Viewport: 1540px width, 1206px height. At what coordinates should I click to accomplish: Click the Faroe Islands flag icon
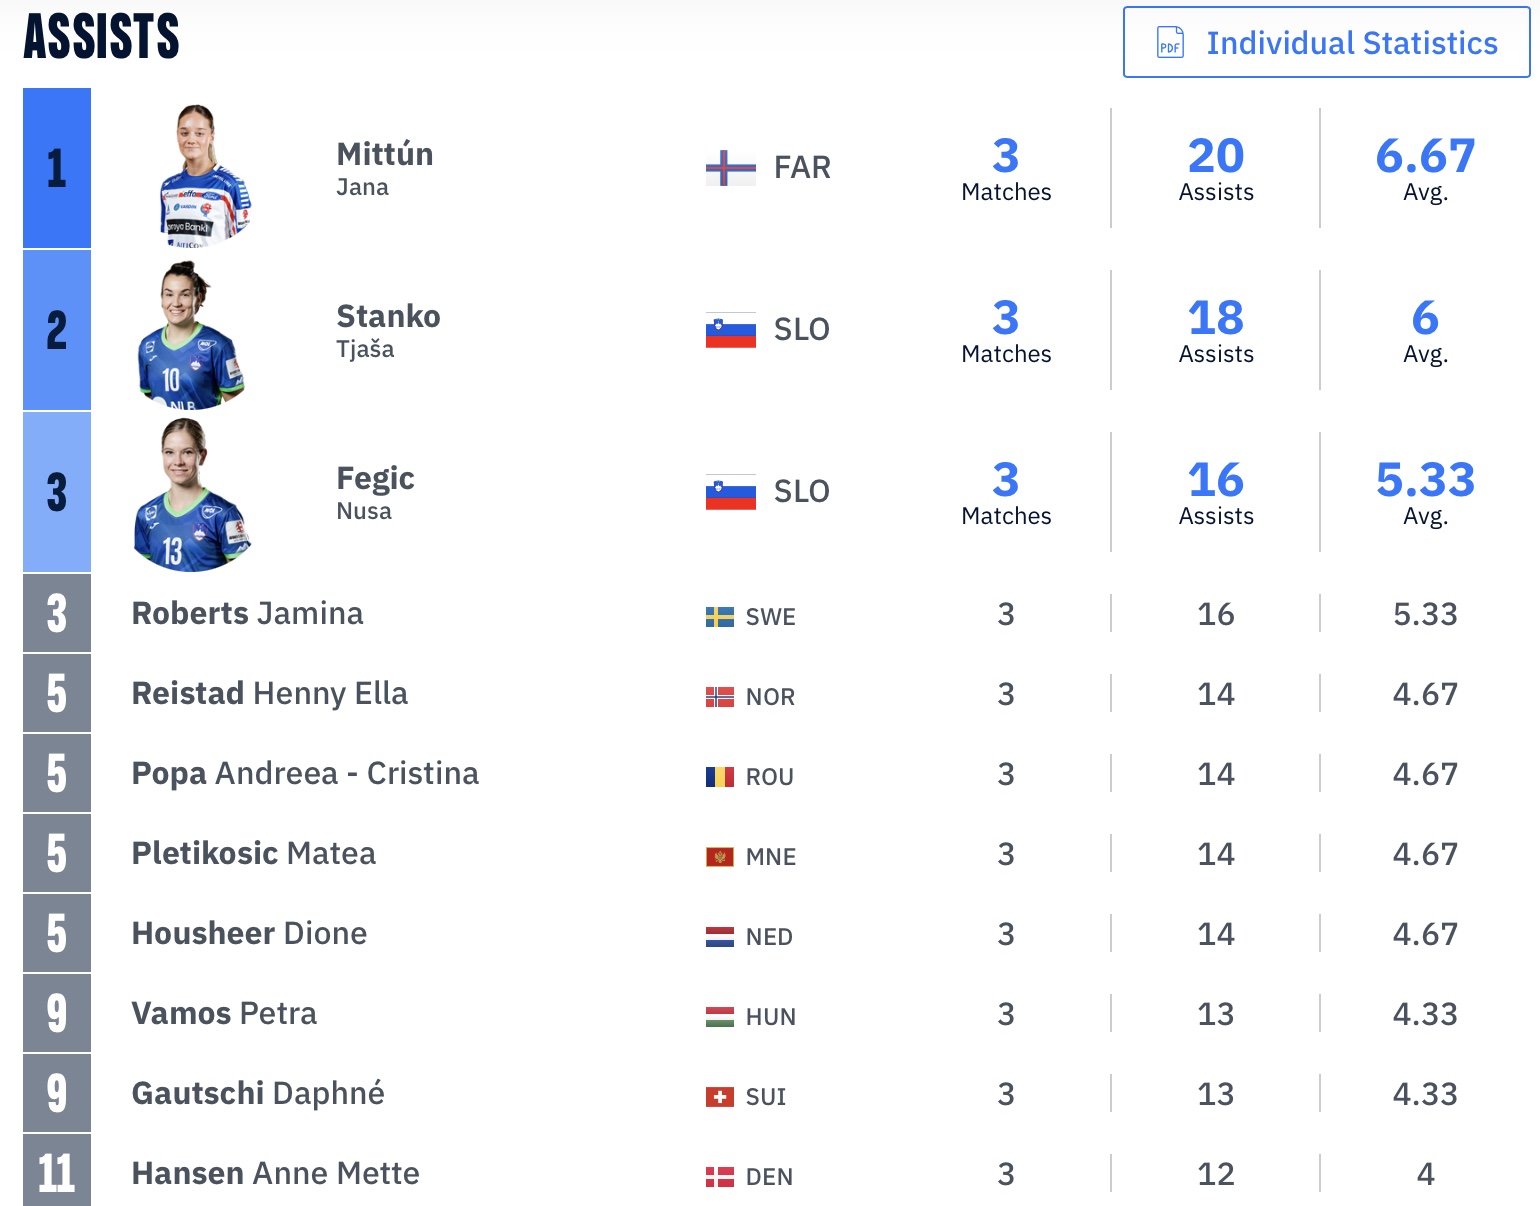tap(730, 168)
